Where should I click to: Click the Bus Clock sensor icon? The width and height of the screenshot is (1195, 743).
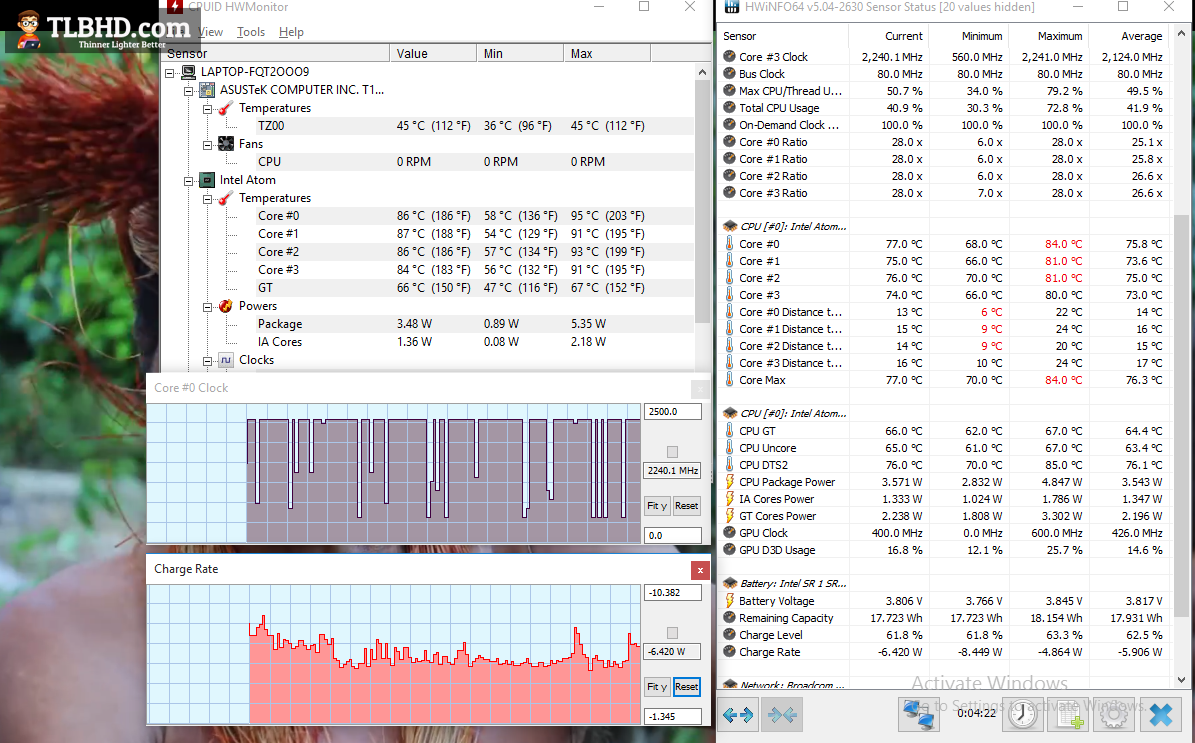click(729, 74)
